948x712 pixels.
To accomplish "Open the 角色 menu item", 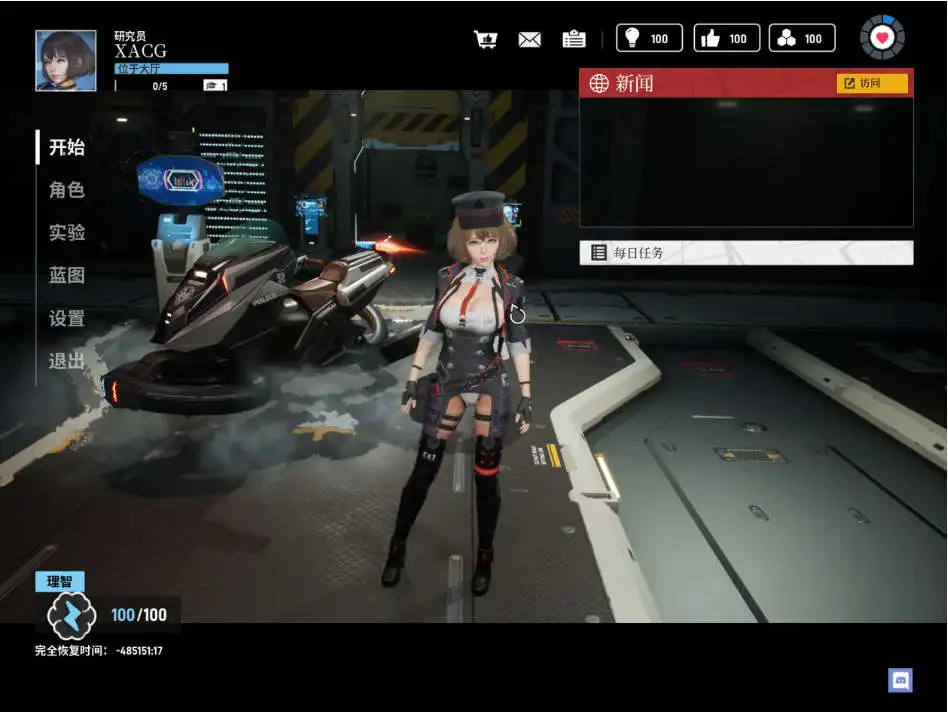I will [x=67, y=190].
